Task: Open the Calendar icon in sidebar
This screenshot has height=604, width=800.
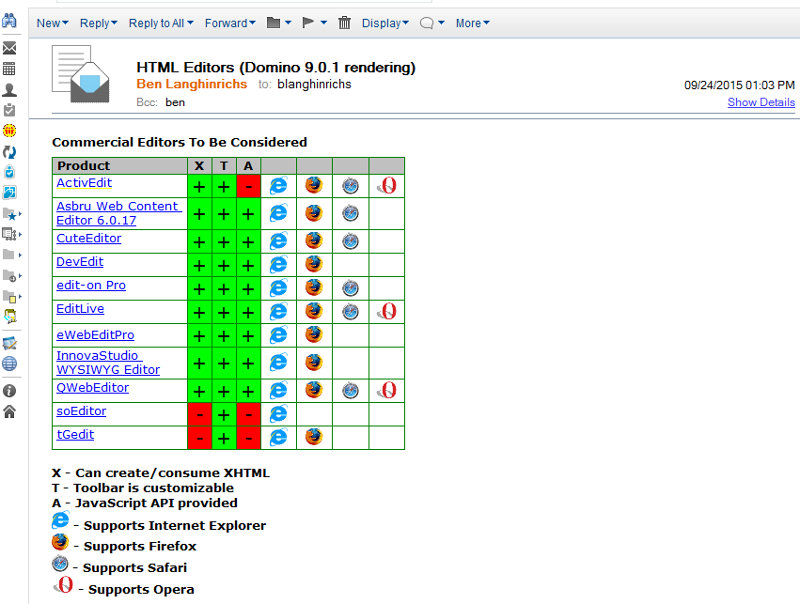Action: (x=10, y=69)
